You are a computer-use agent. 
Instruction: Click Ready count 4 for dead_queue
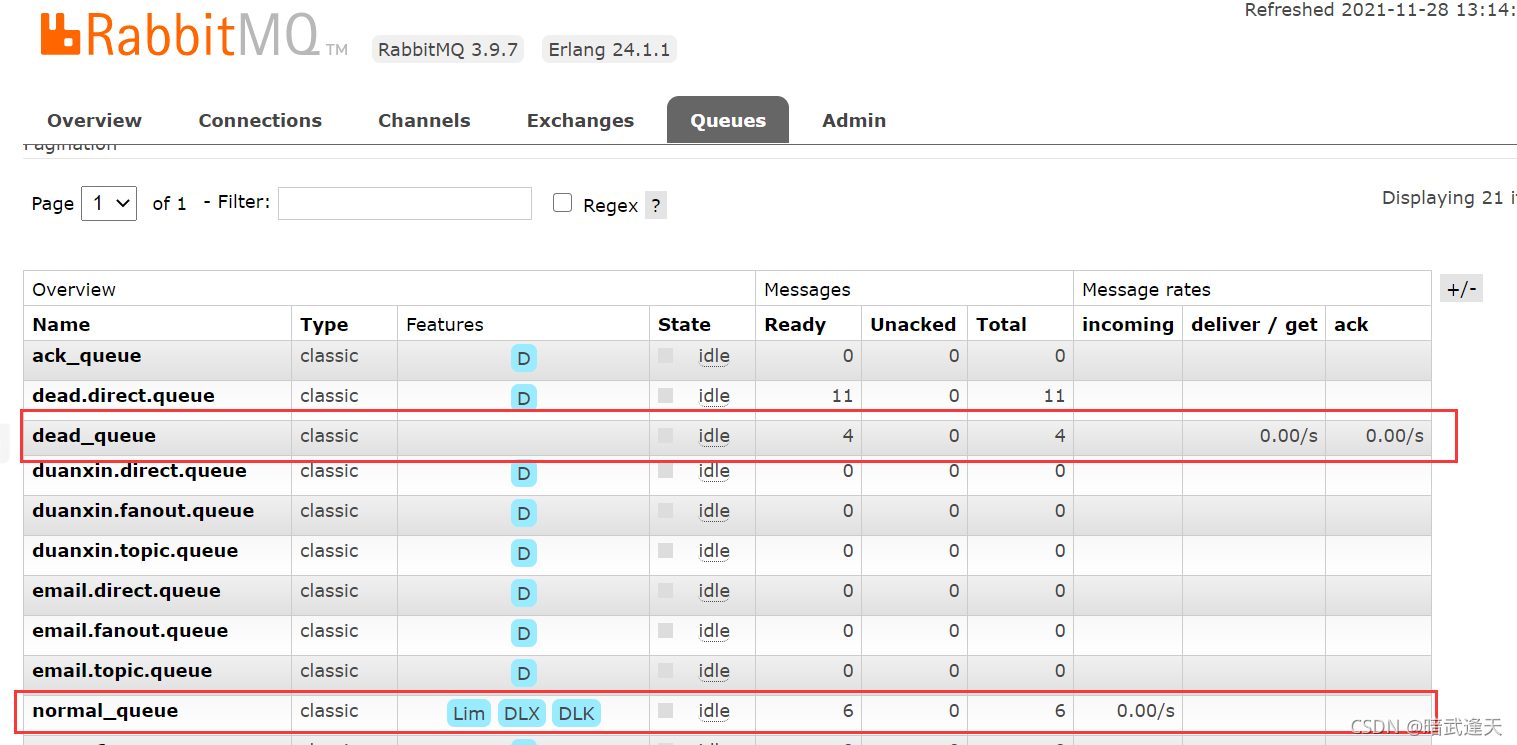[848, 436]
